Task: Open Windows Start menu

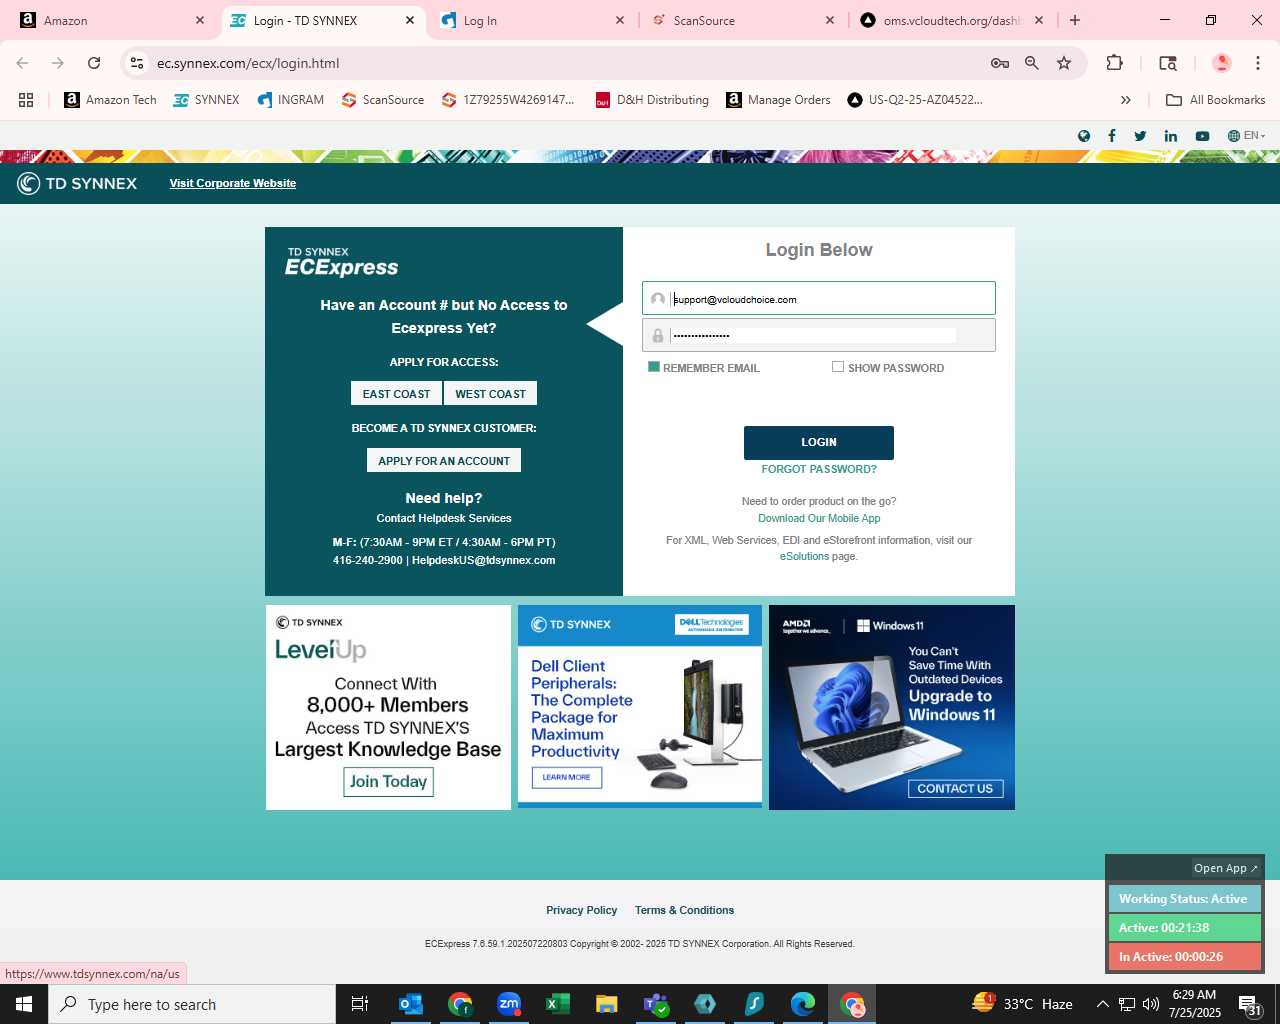Action: [x=24, y=1004]
